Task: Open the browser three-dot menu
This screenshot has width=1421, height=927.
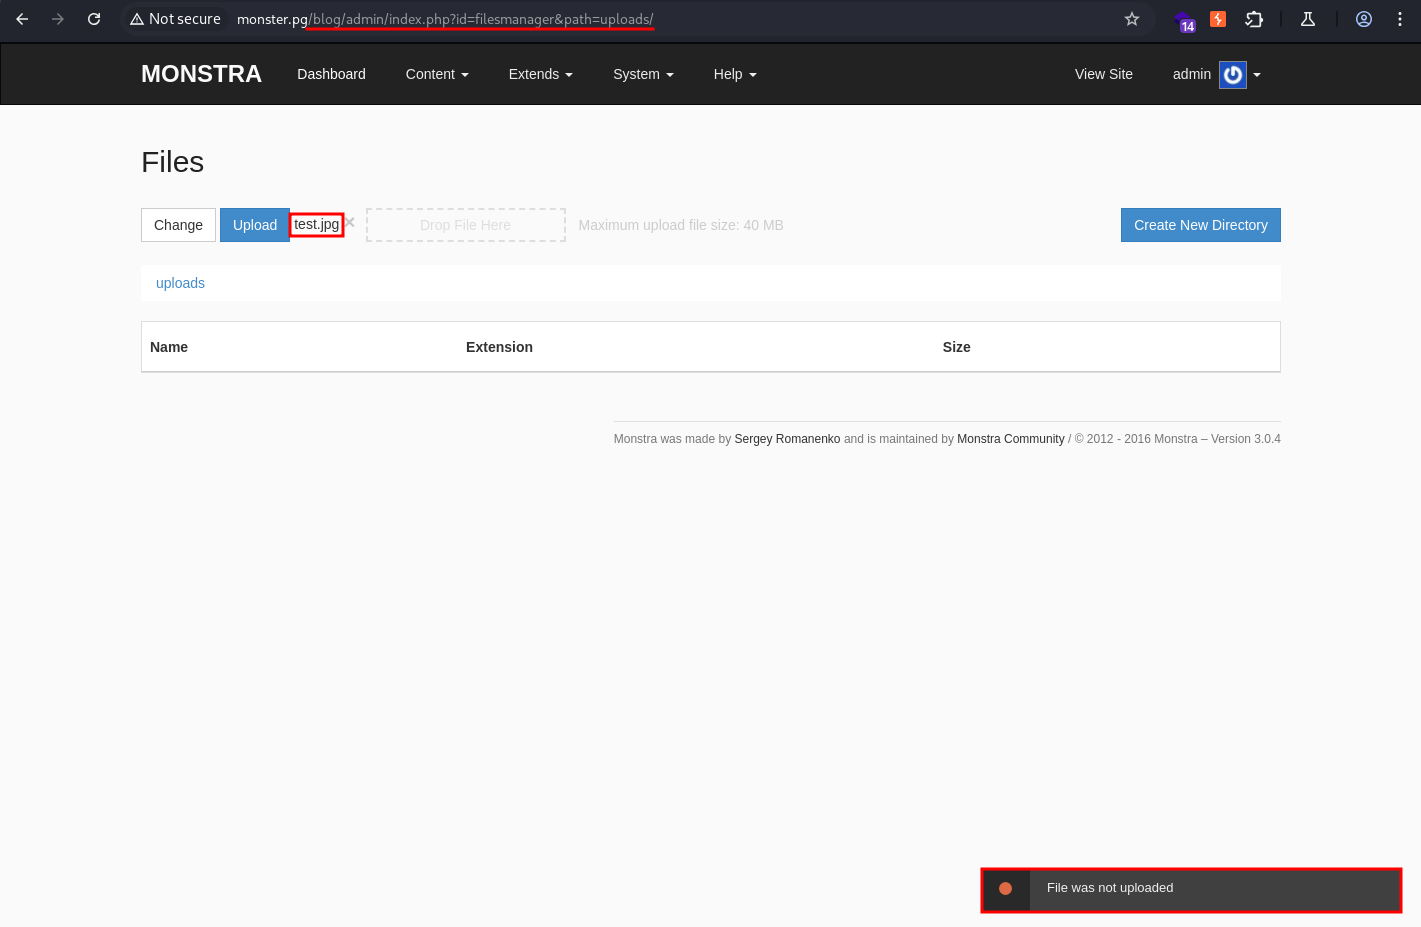Action: coord(1400,19)
